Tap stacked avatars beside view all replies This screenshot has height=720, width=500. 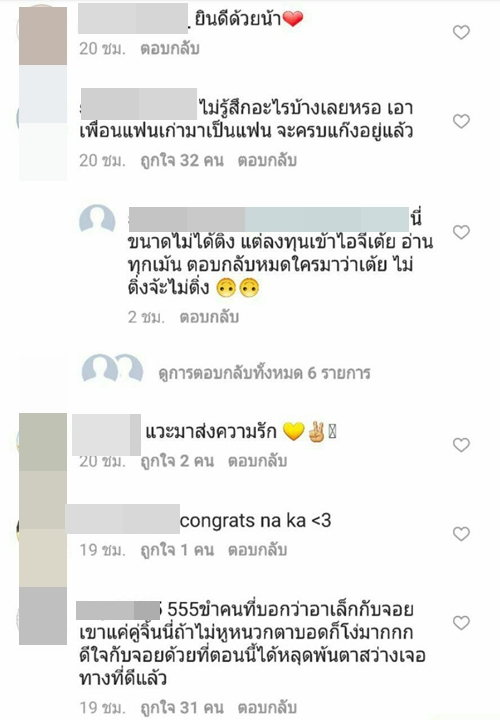pyautogui.click(x=112, y=369)
